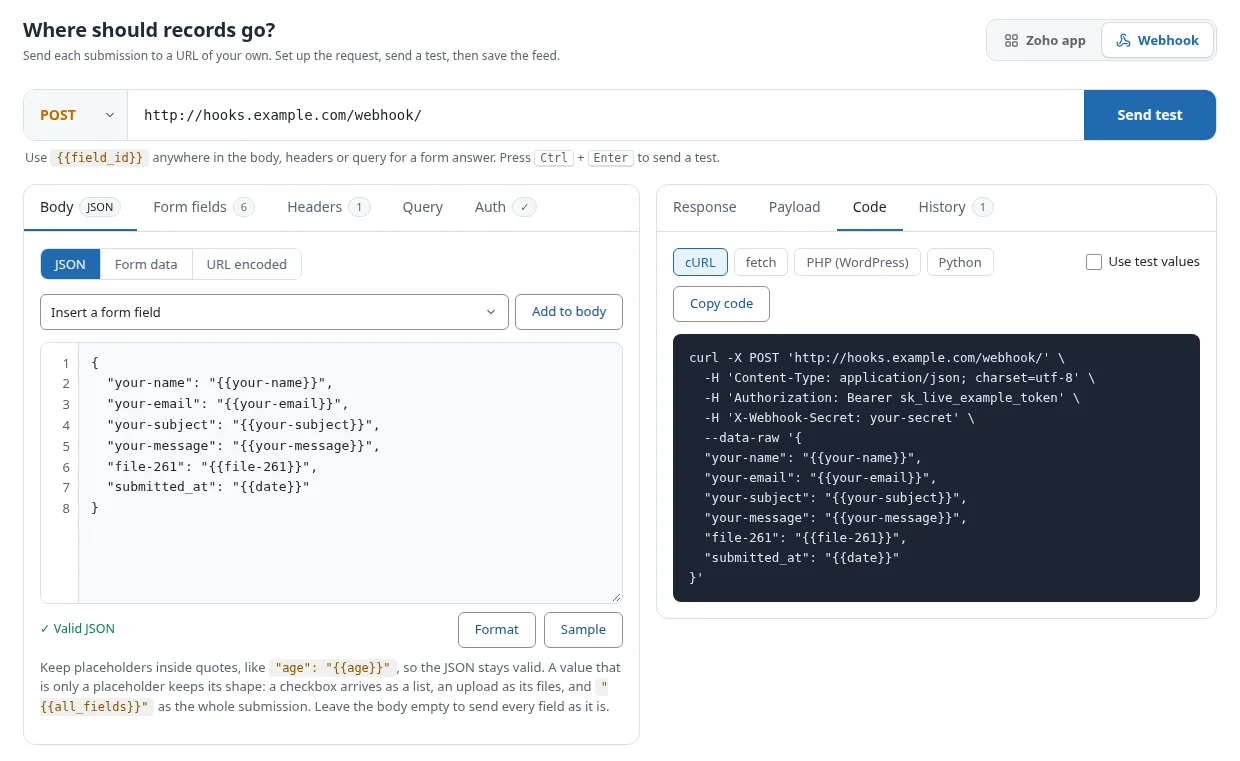The height and width of the screenshot is (761, 1240).
Task: Click the JSON badge on Body tab
Action: (x=100, y=207)
